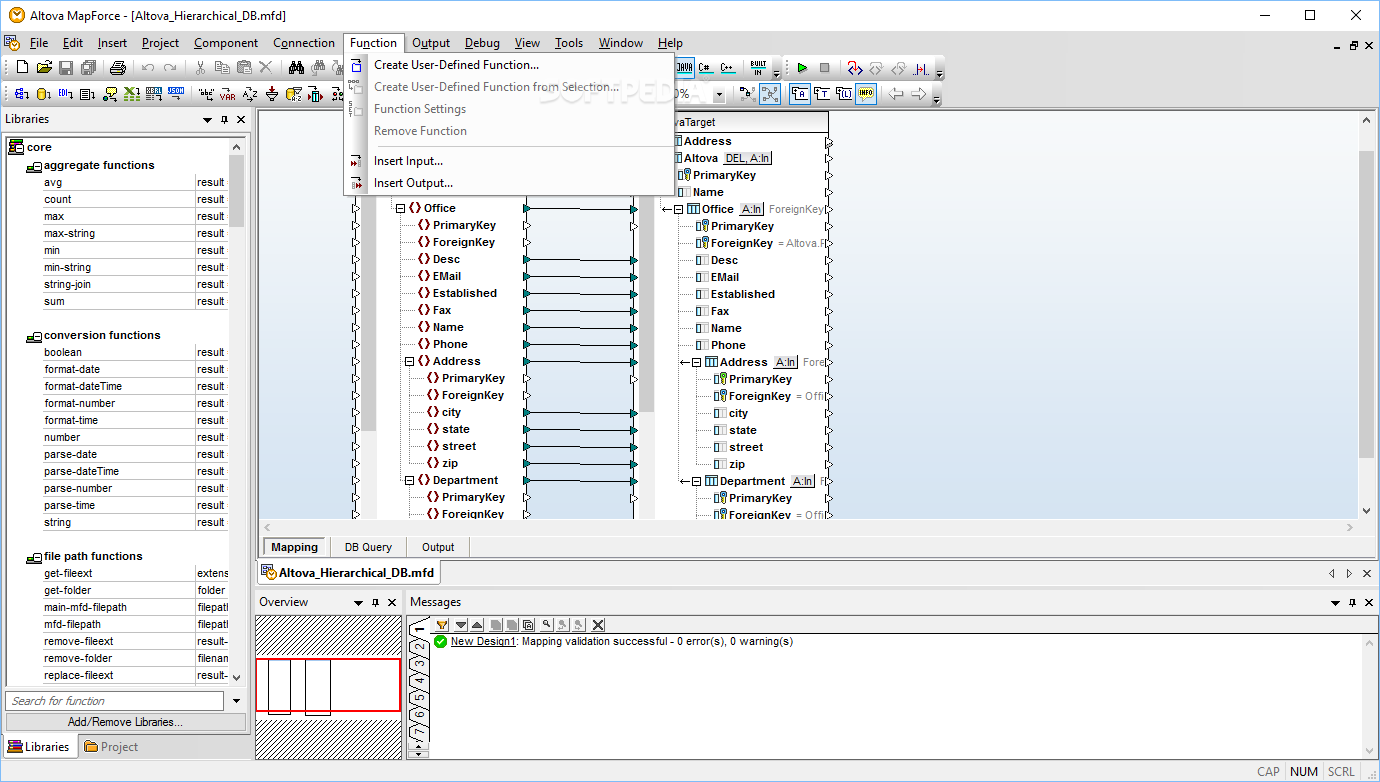Collapse Department table in target

click(x=696, y=481)
